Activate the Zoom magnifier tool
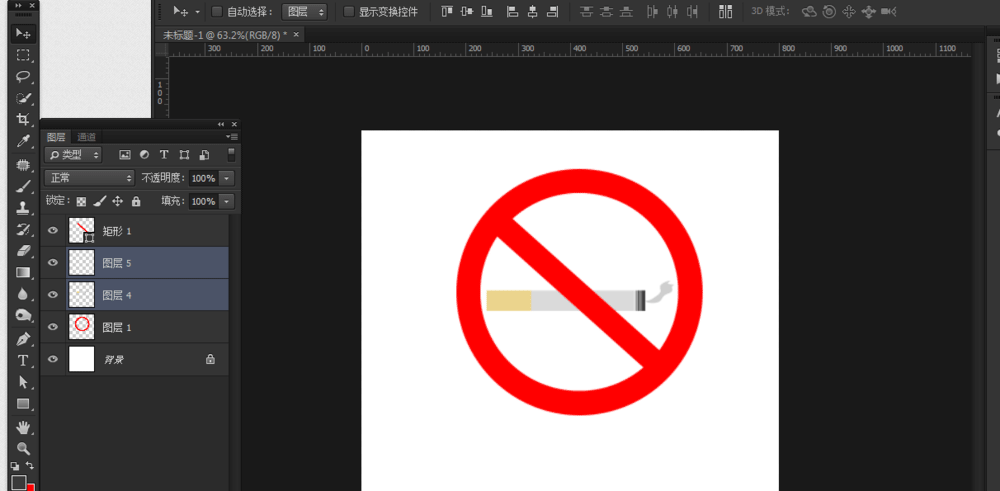 click(23, 449)
